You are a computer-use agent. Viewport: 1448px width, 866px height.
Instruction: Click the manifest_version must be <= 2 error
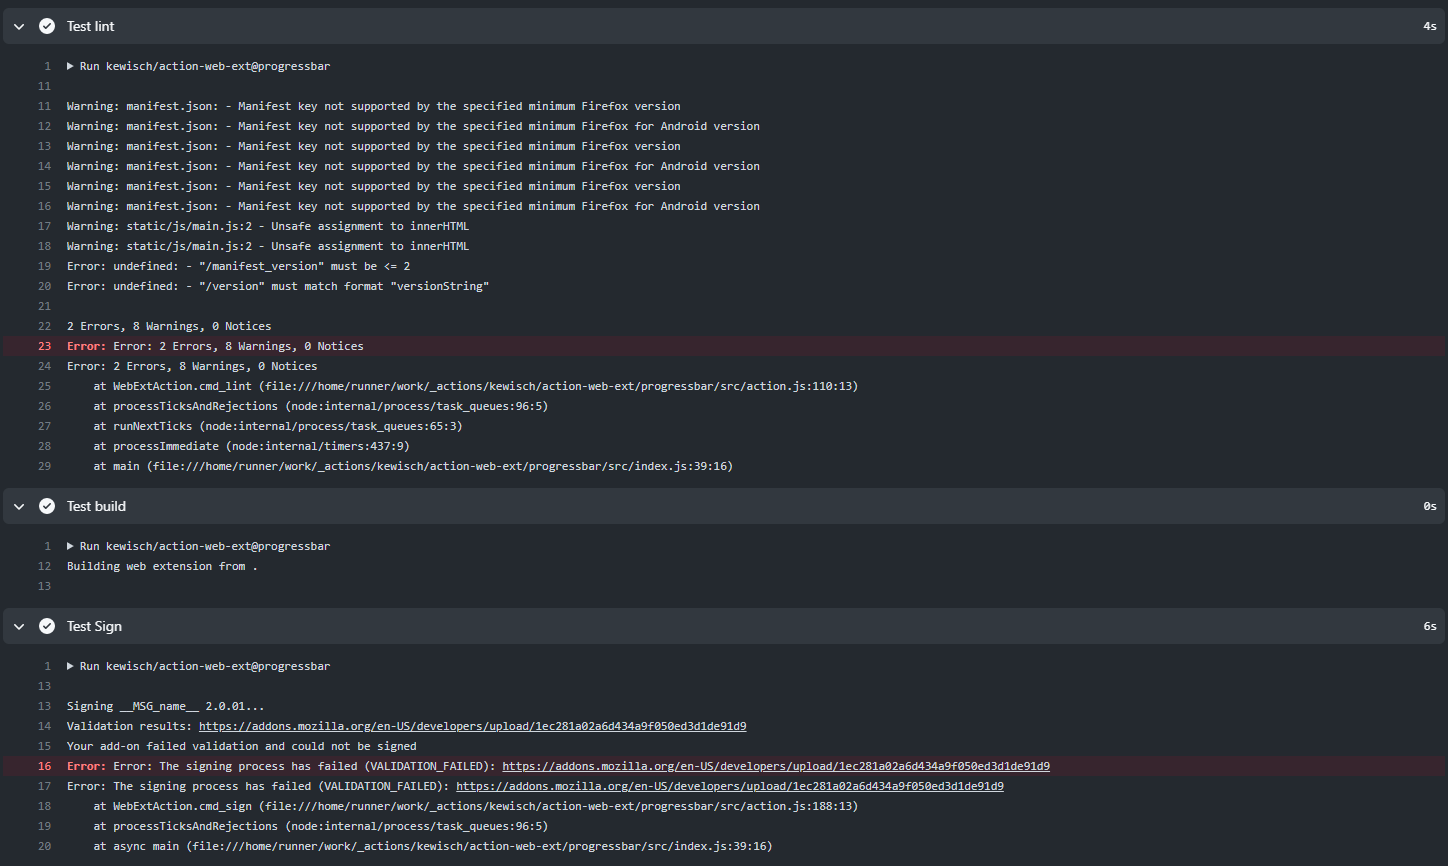pyautogui.click(x=238, y=266)
